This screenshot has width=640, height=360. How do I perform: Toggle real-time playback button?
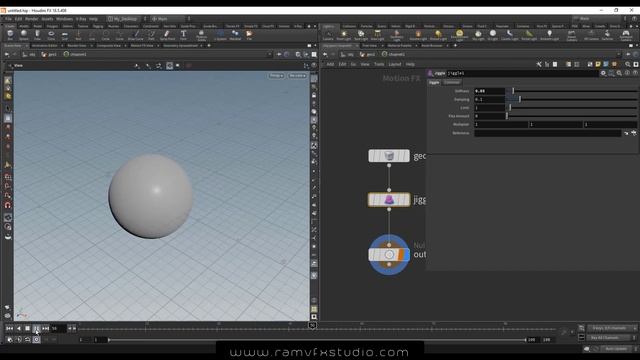point(36,339)
